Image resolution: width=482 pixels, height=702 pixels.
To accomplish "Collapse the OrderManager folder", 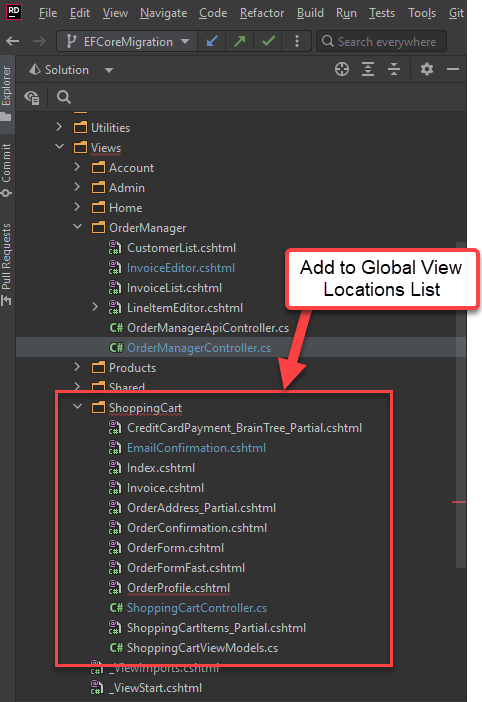I will (x=77, y=227).
